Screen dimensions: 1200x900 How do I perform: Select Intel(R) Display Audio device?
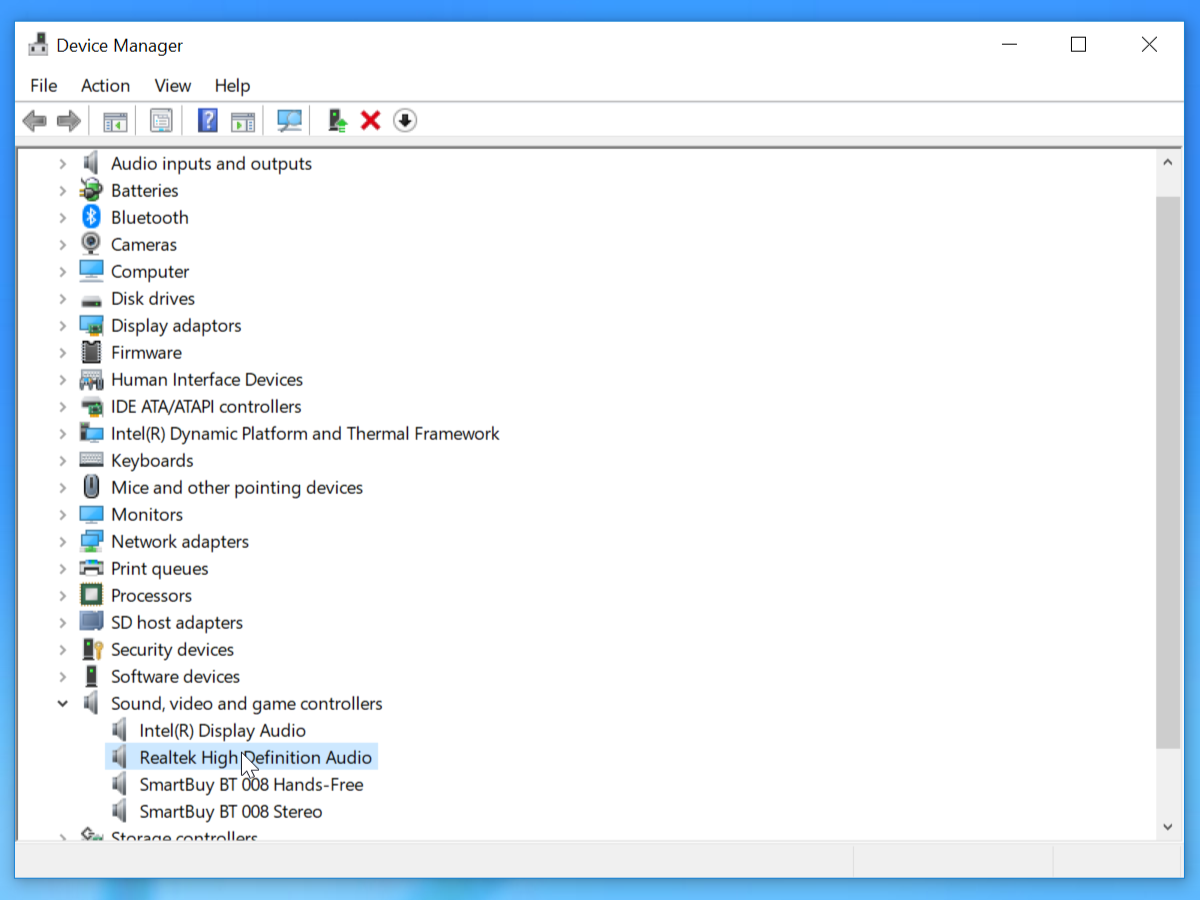pyautogui.click(x=222, y=731)
